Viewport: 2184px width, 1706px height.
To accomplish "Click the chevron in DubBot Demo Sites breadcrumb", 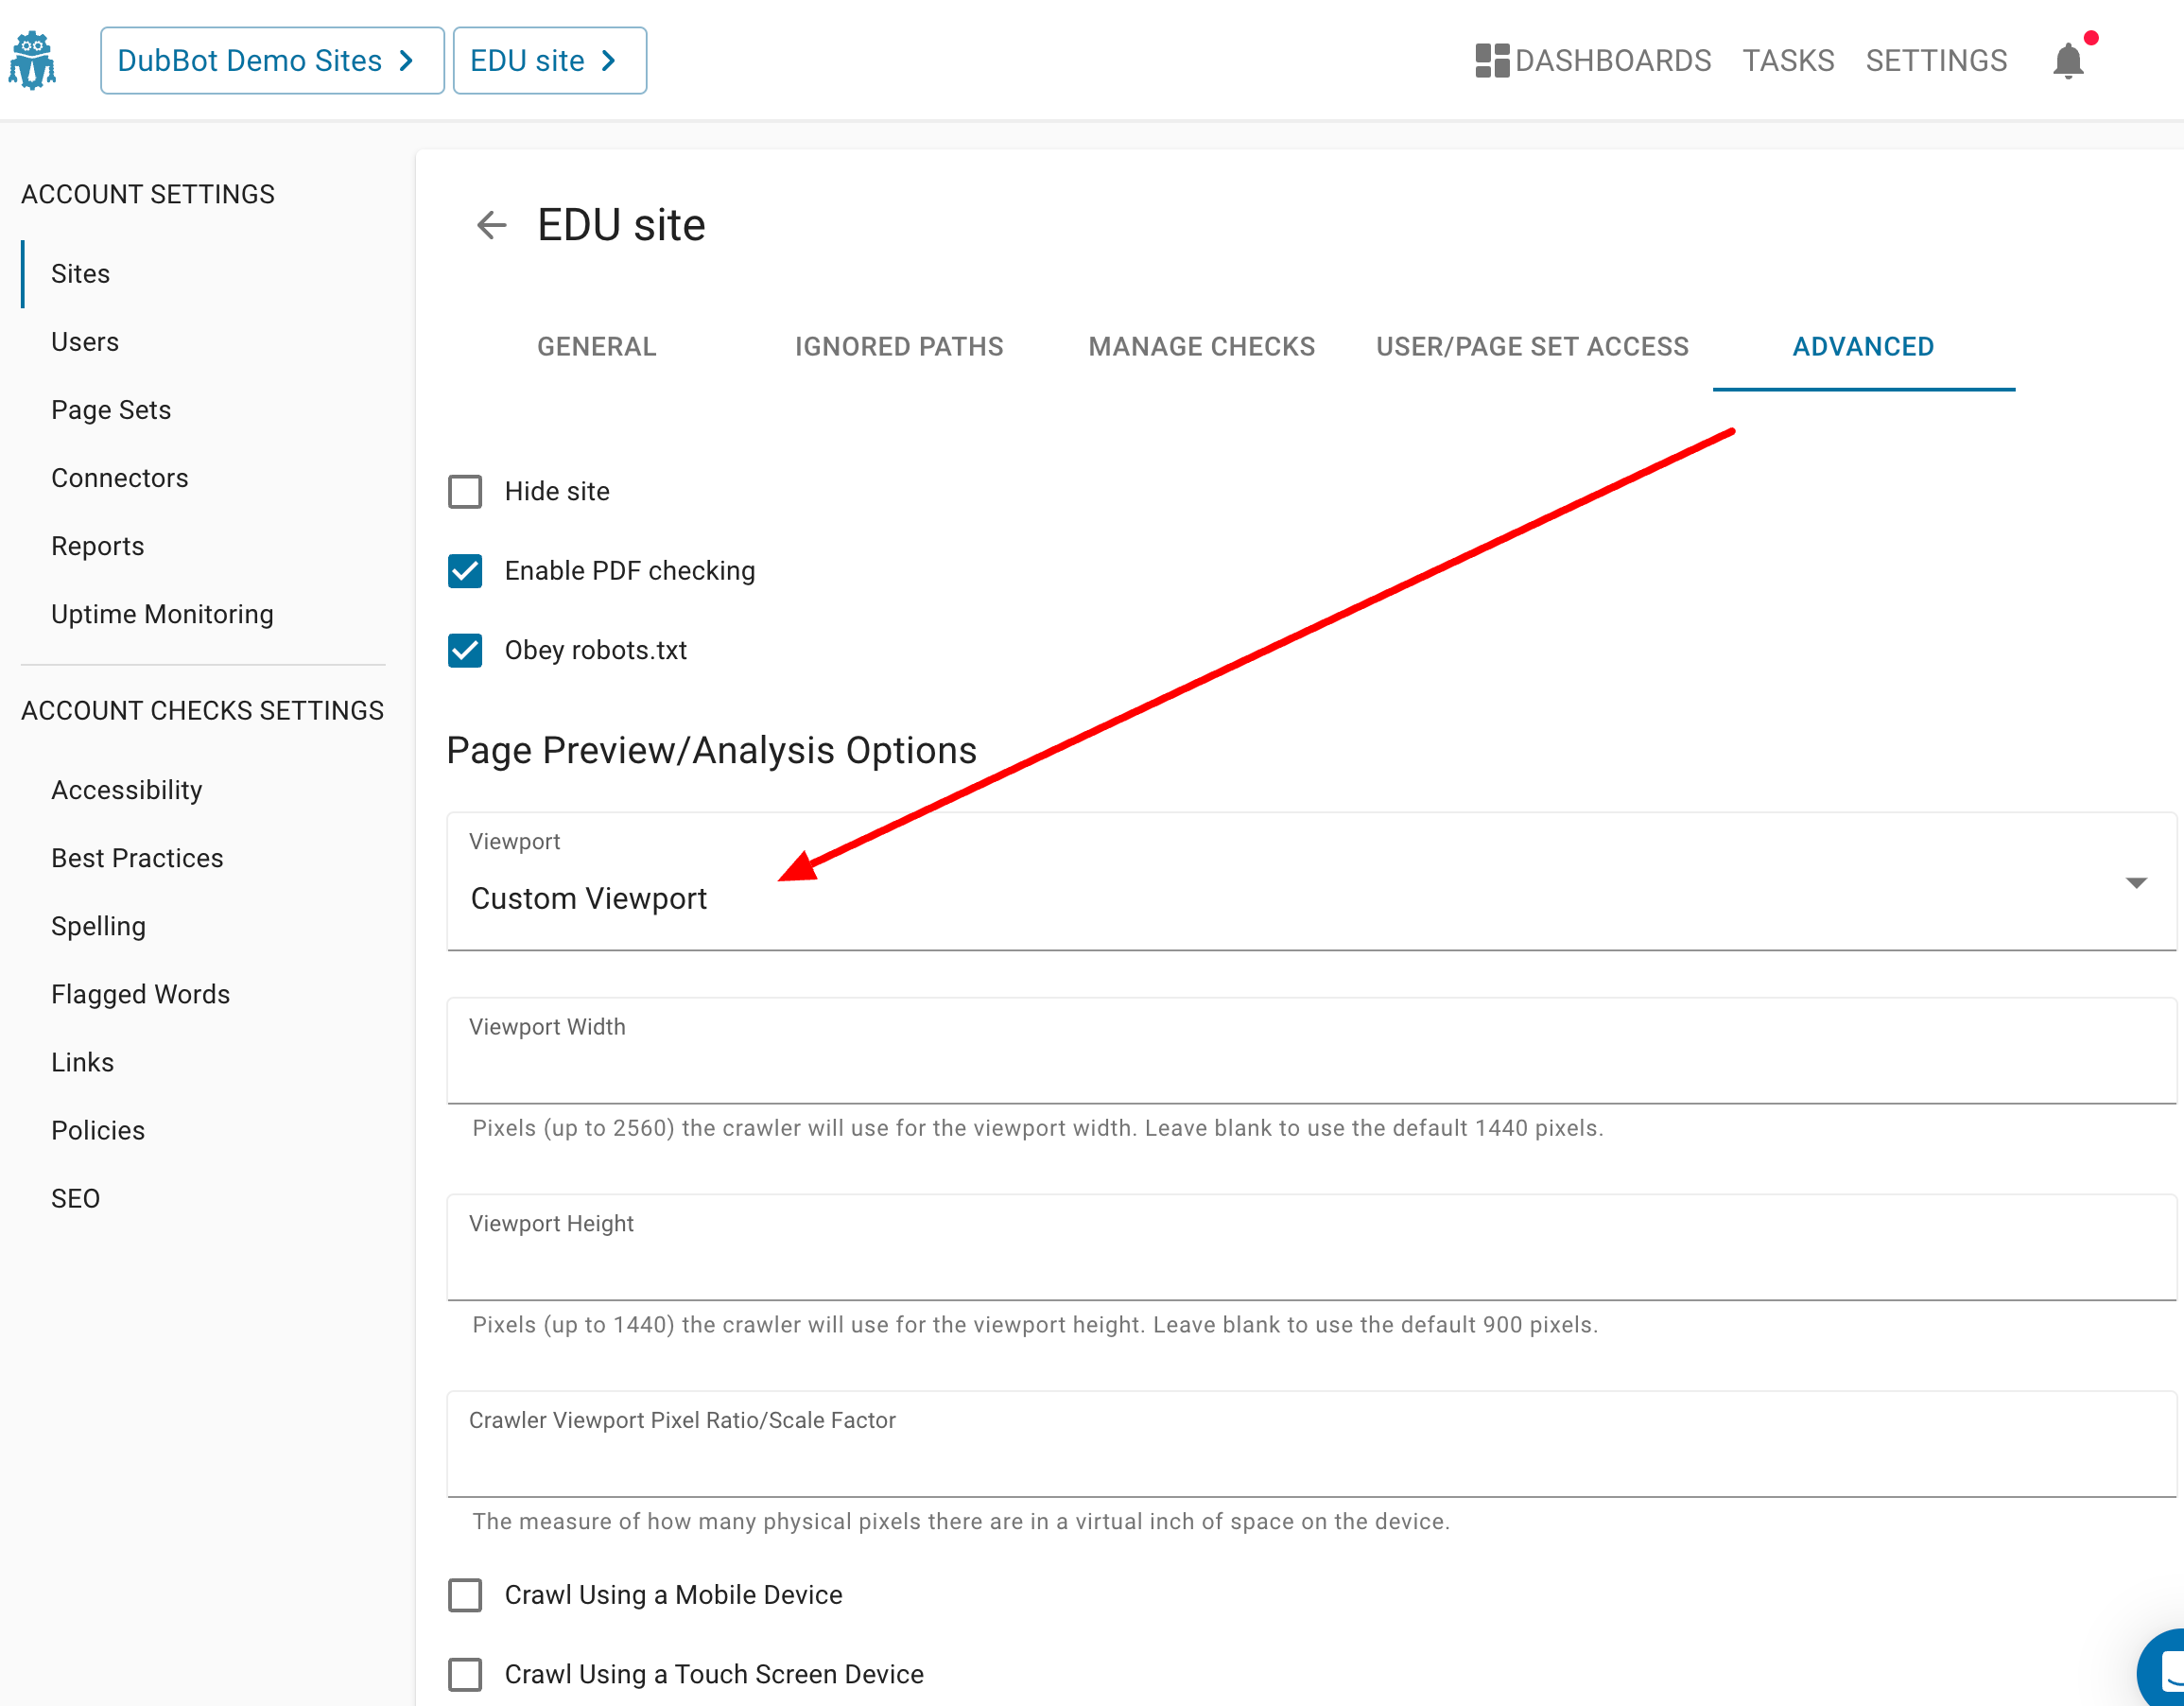I will pyautogui.click(x=407, y=60).
